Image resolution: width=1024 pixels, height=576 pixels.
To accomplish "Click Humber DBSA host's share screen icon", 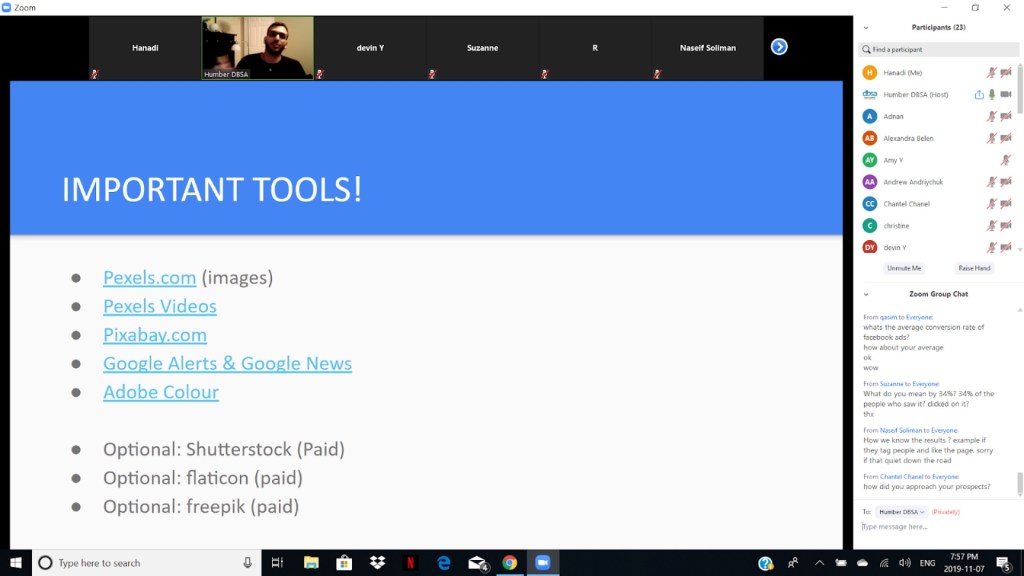I will 979,94.
